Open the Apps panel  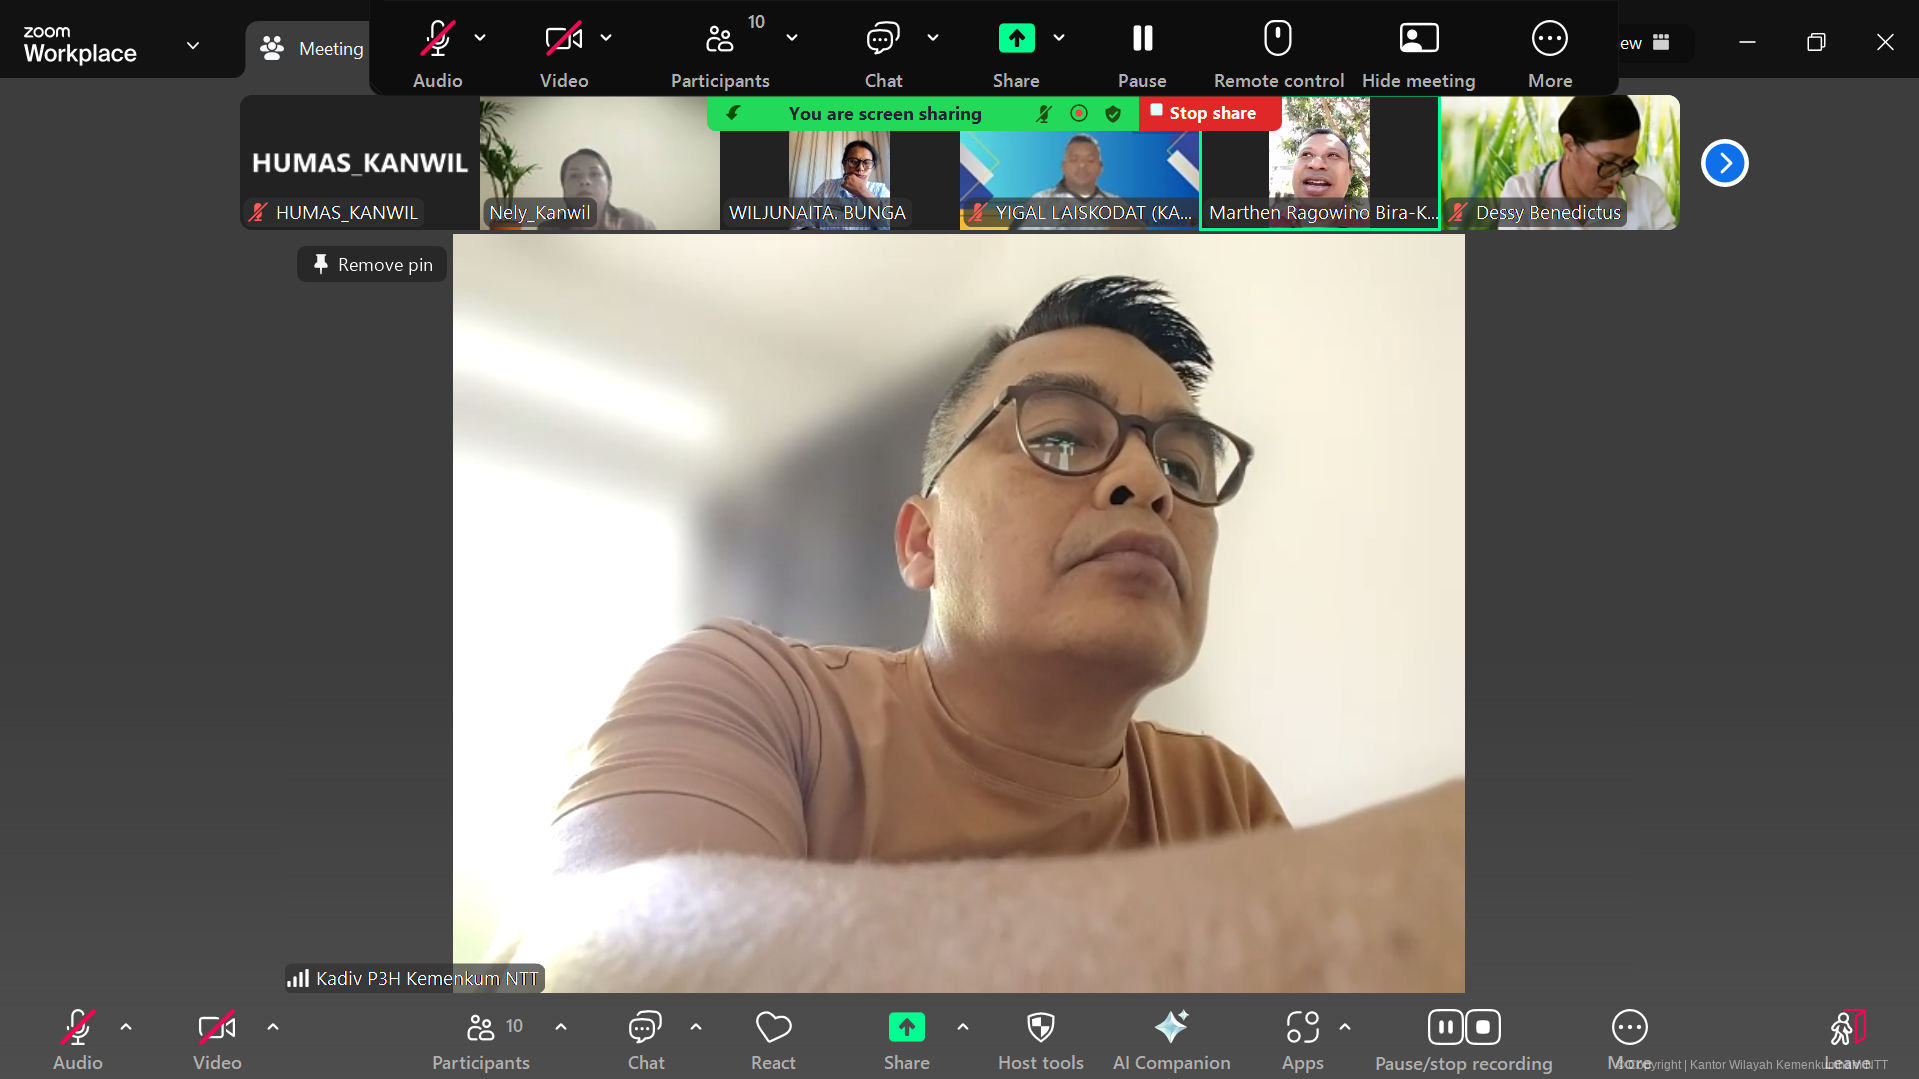[1301, 1038]
